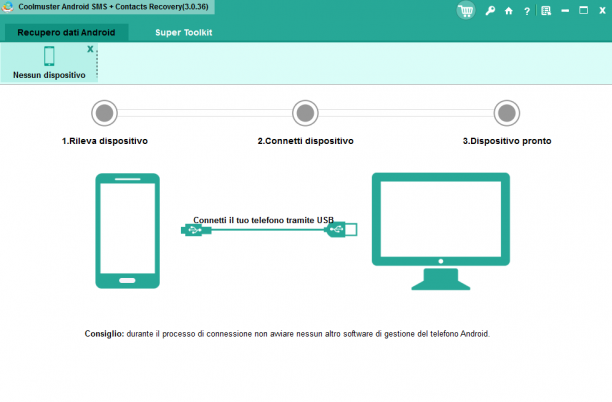
Task: Go to the home icon
Action: (509, 11)
